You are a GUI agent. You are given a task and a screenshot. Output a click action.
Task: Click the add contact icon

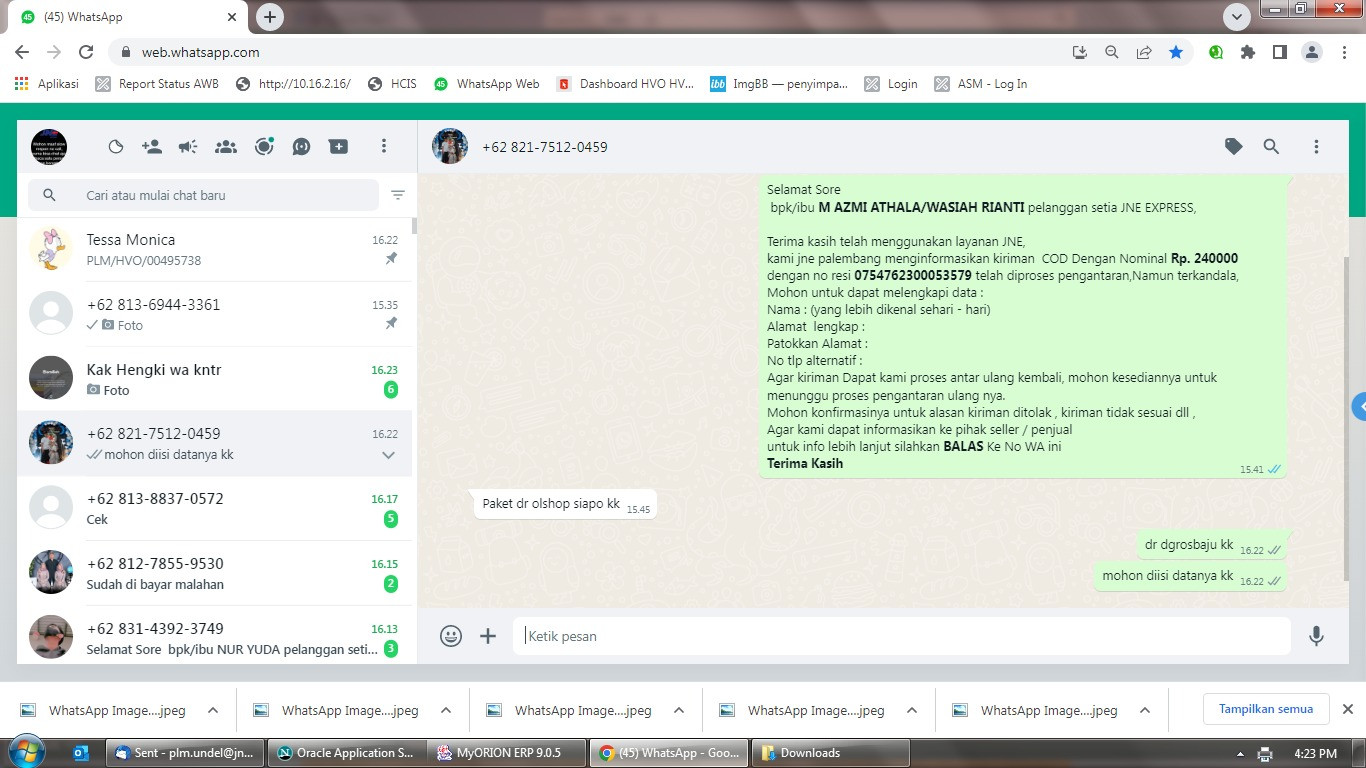[x=152, y=147]
